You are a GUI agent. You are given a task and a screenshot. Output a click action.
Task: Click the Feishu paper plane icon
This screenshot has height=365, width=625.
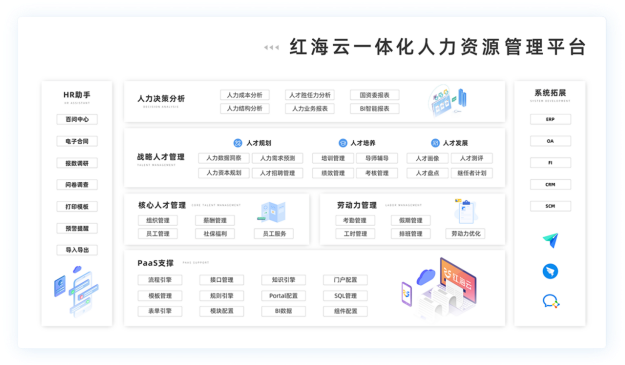point(550,240)
